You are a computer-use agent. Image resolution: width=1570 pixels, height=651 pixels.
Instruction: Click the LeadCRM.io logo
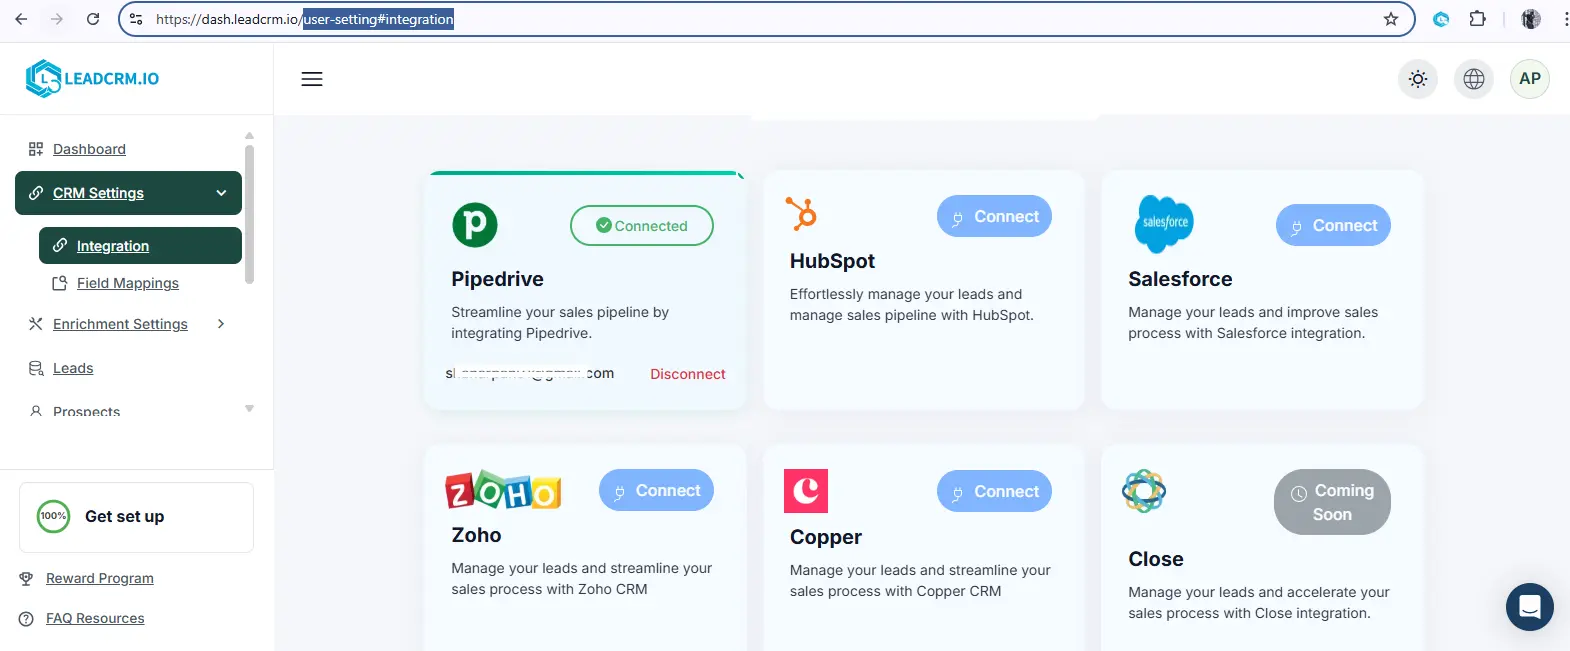92,79
